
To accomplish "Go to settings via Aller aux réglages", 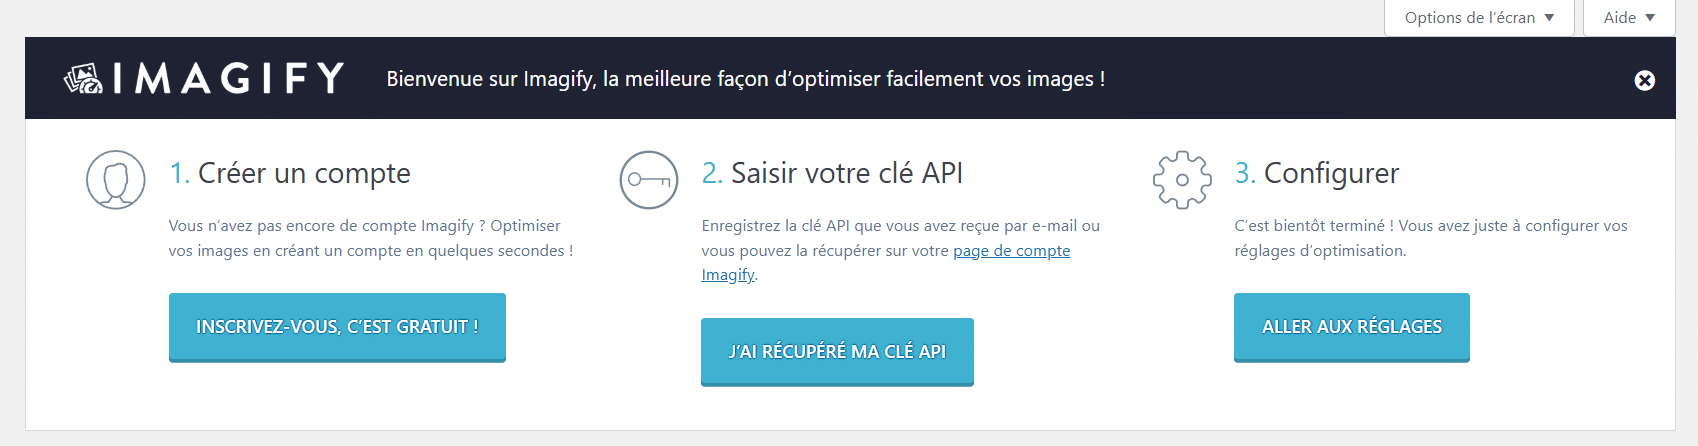I will pos(1351,327).
